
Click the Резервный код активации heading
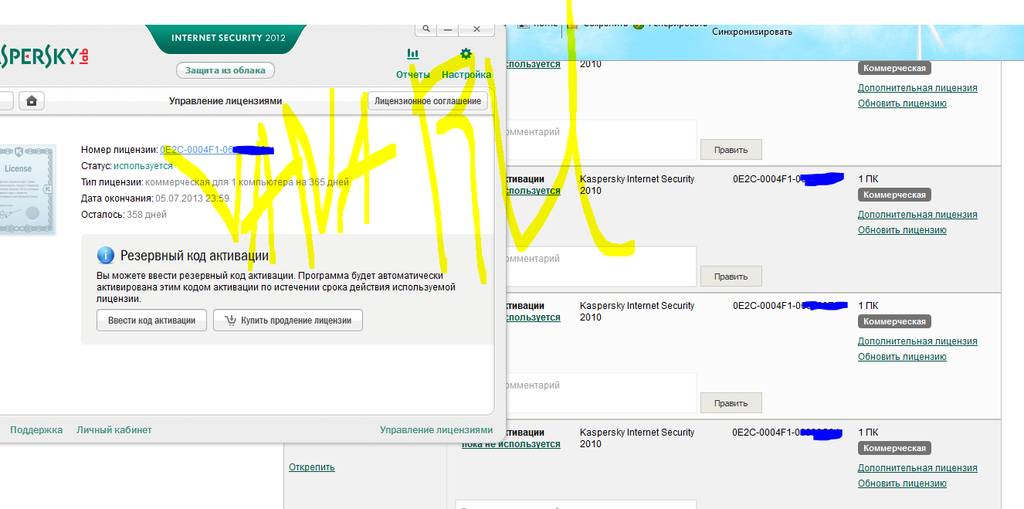tap(195, 255)
